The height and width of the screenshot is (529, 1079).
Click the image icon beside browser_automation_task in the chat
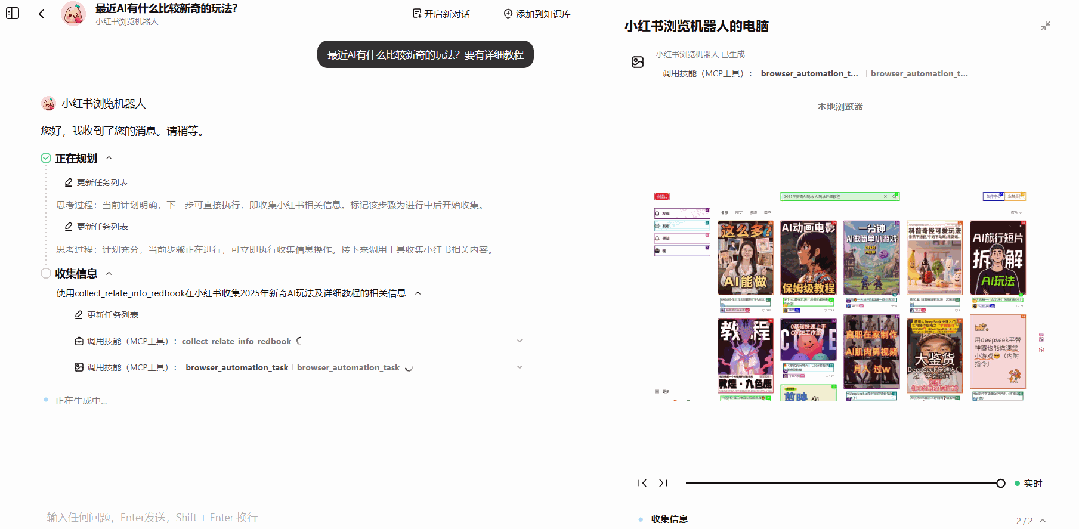point(78,367)
